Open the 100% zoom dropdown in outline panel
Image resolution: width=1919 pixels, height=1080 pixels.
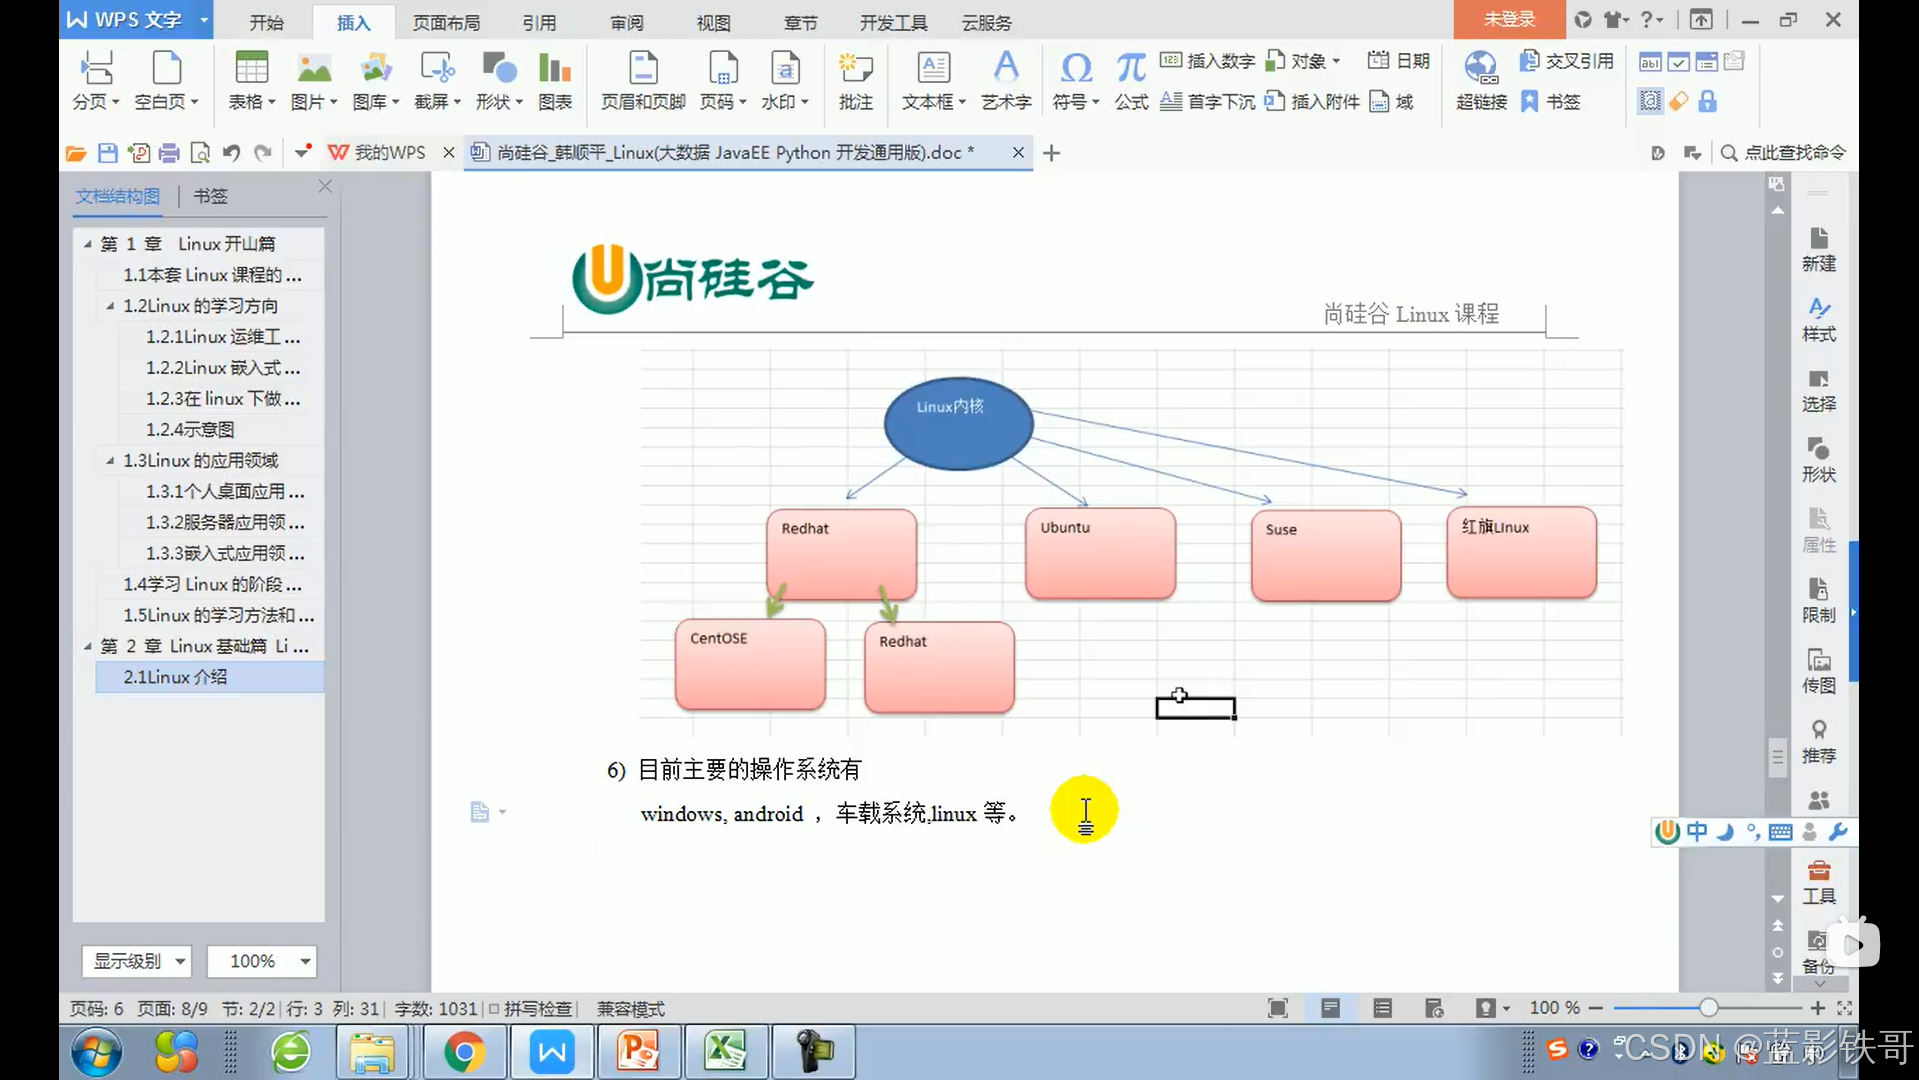click(261, 961)
